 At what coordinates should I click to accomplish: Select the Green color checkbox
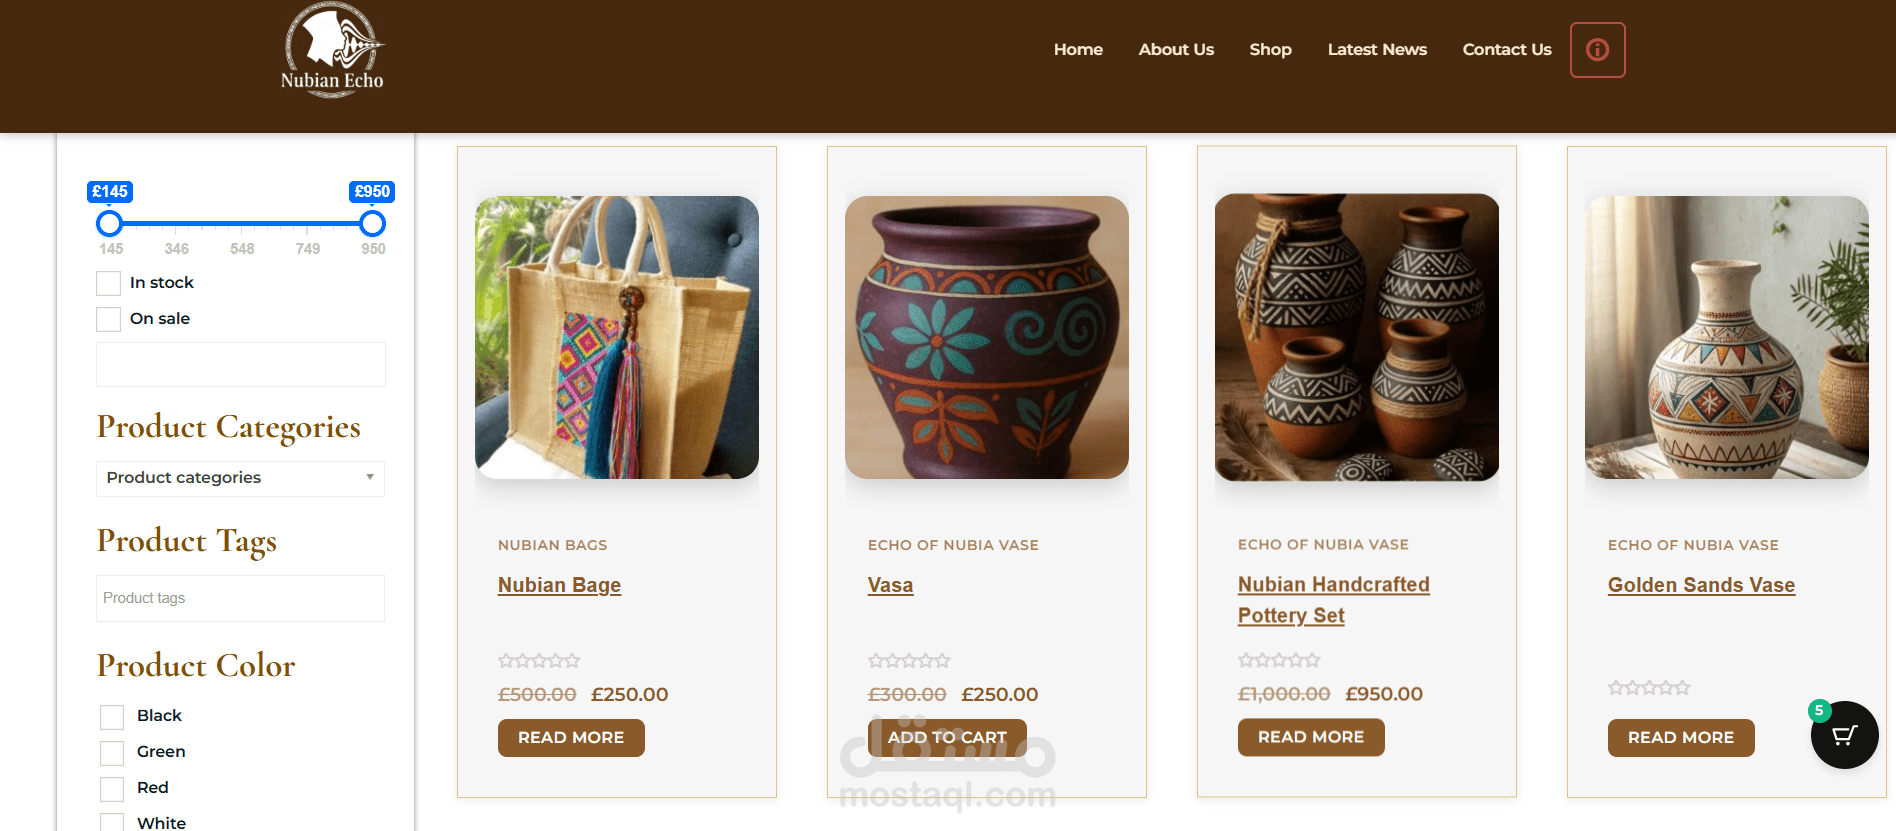tap(112, 753)
